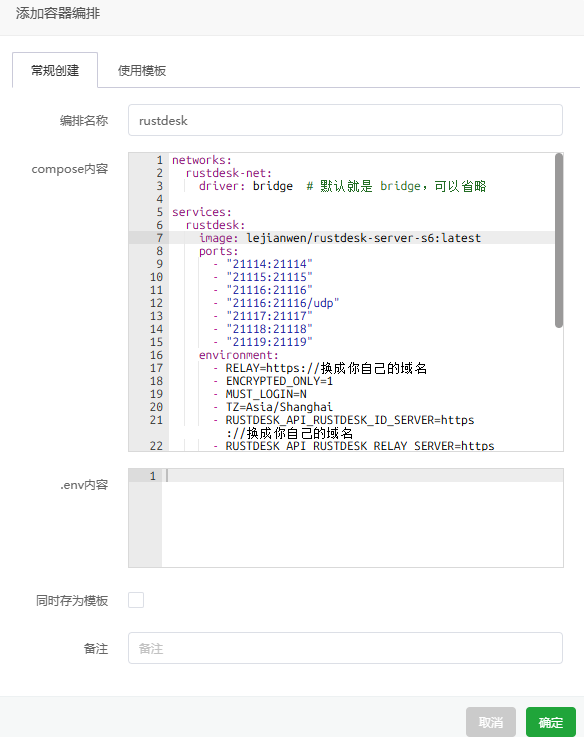Click line containing 'networks:'

coord(202,160)
